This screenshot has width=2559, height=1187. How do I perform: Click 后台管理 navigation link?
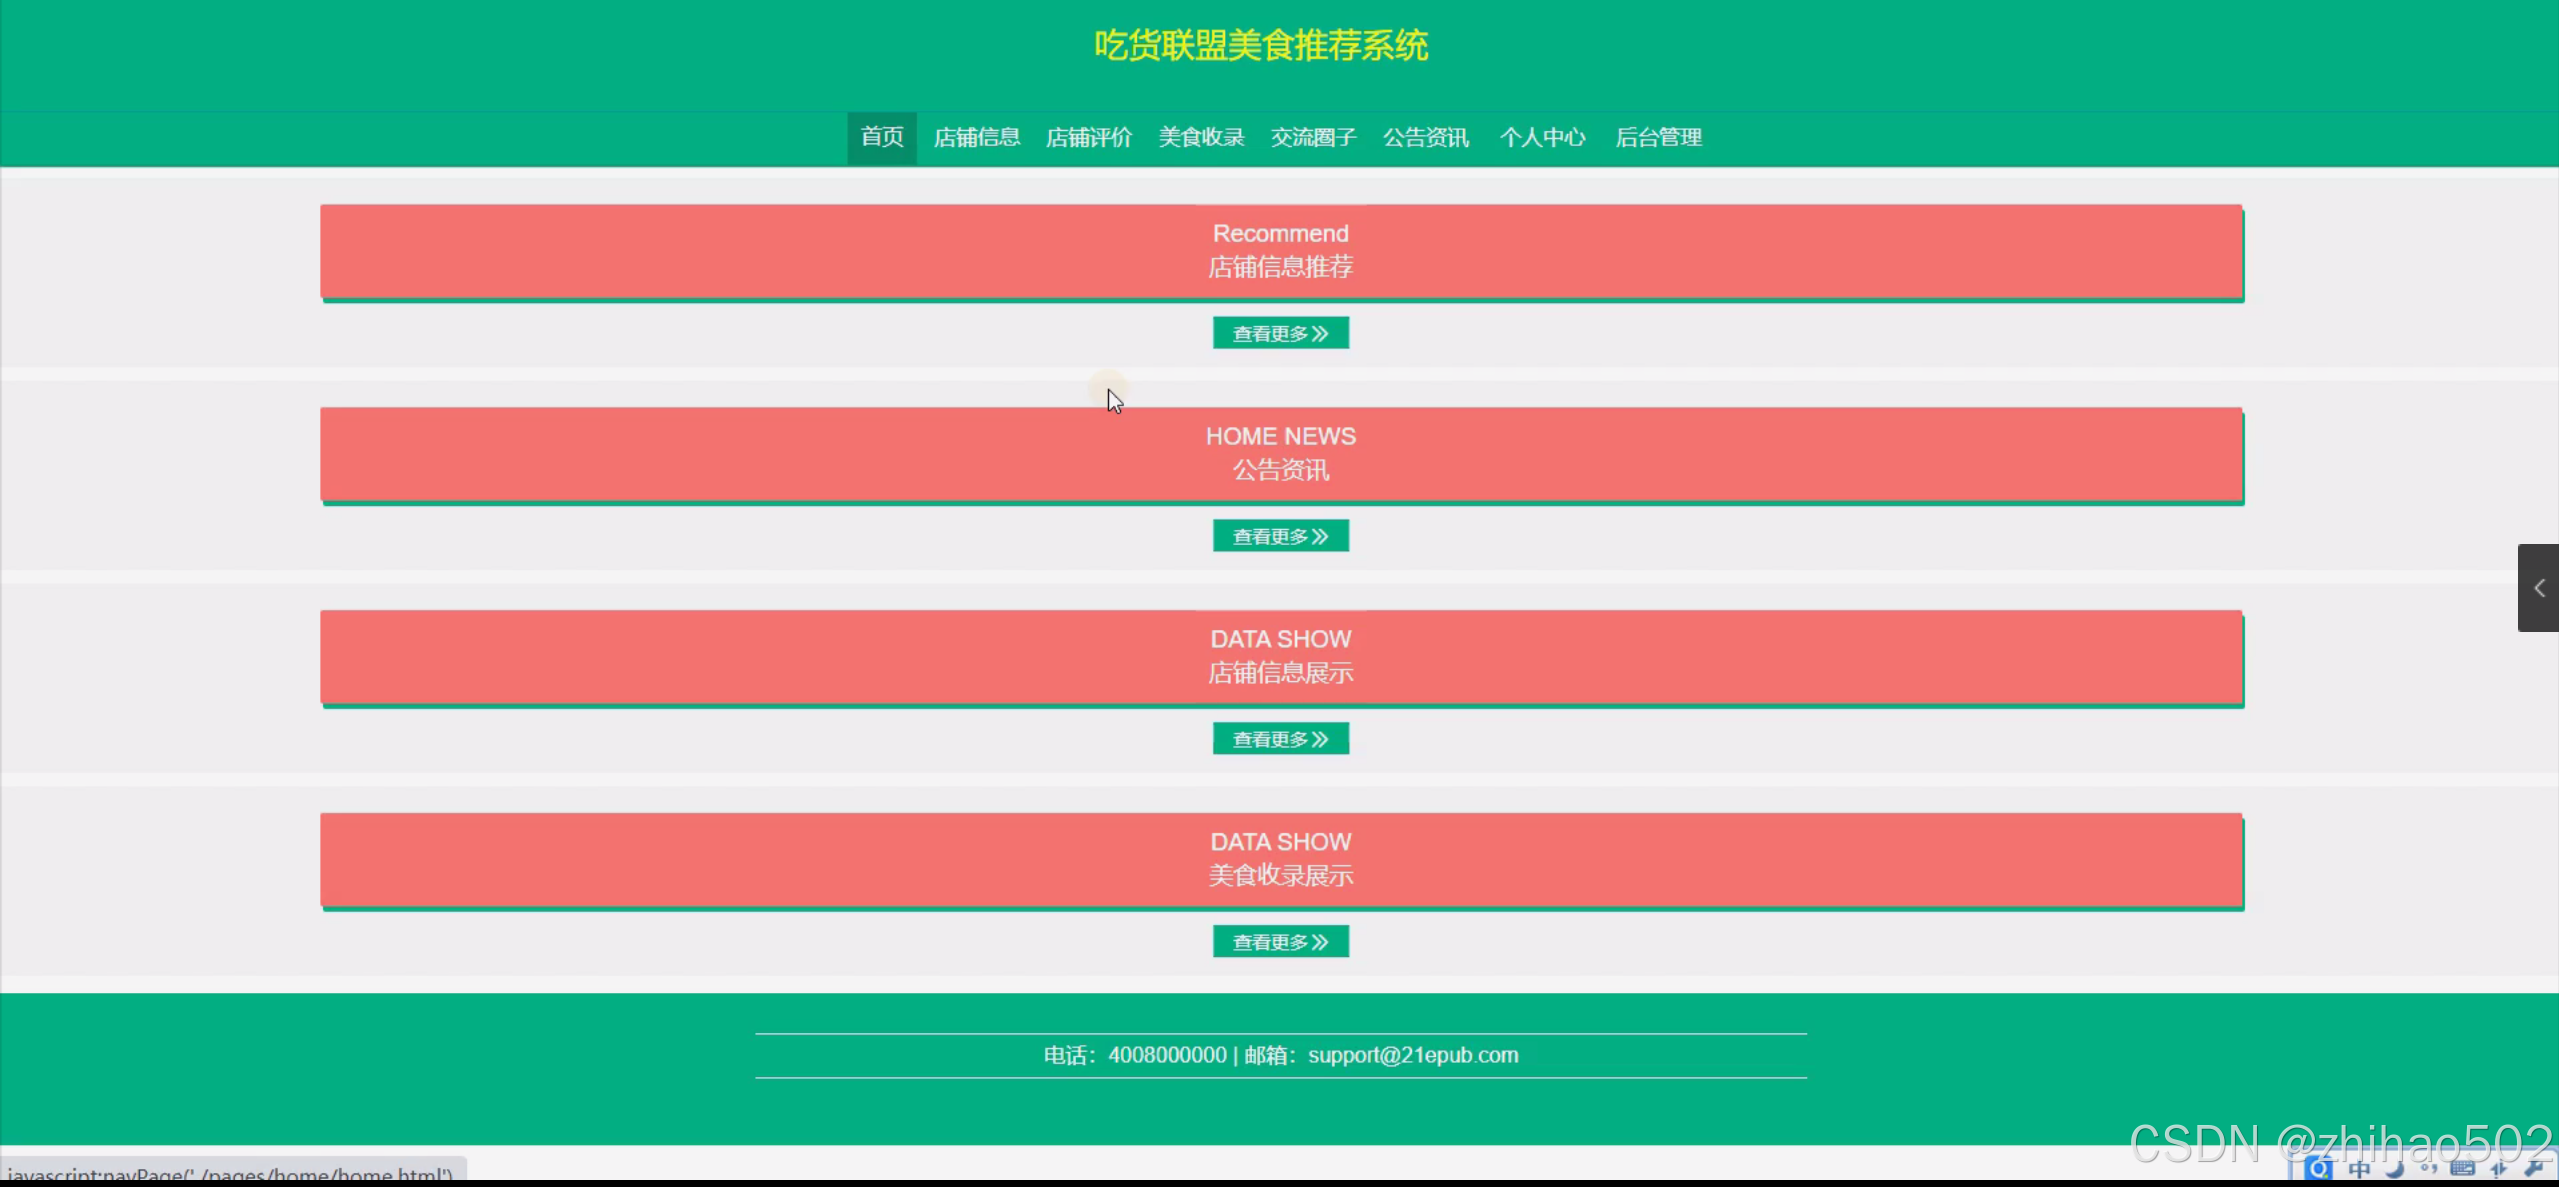1658,137
